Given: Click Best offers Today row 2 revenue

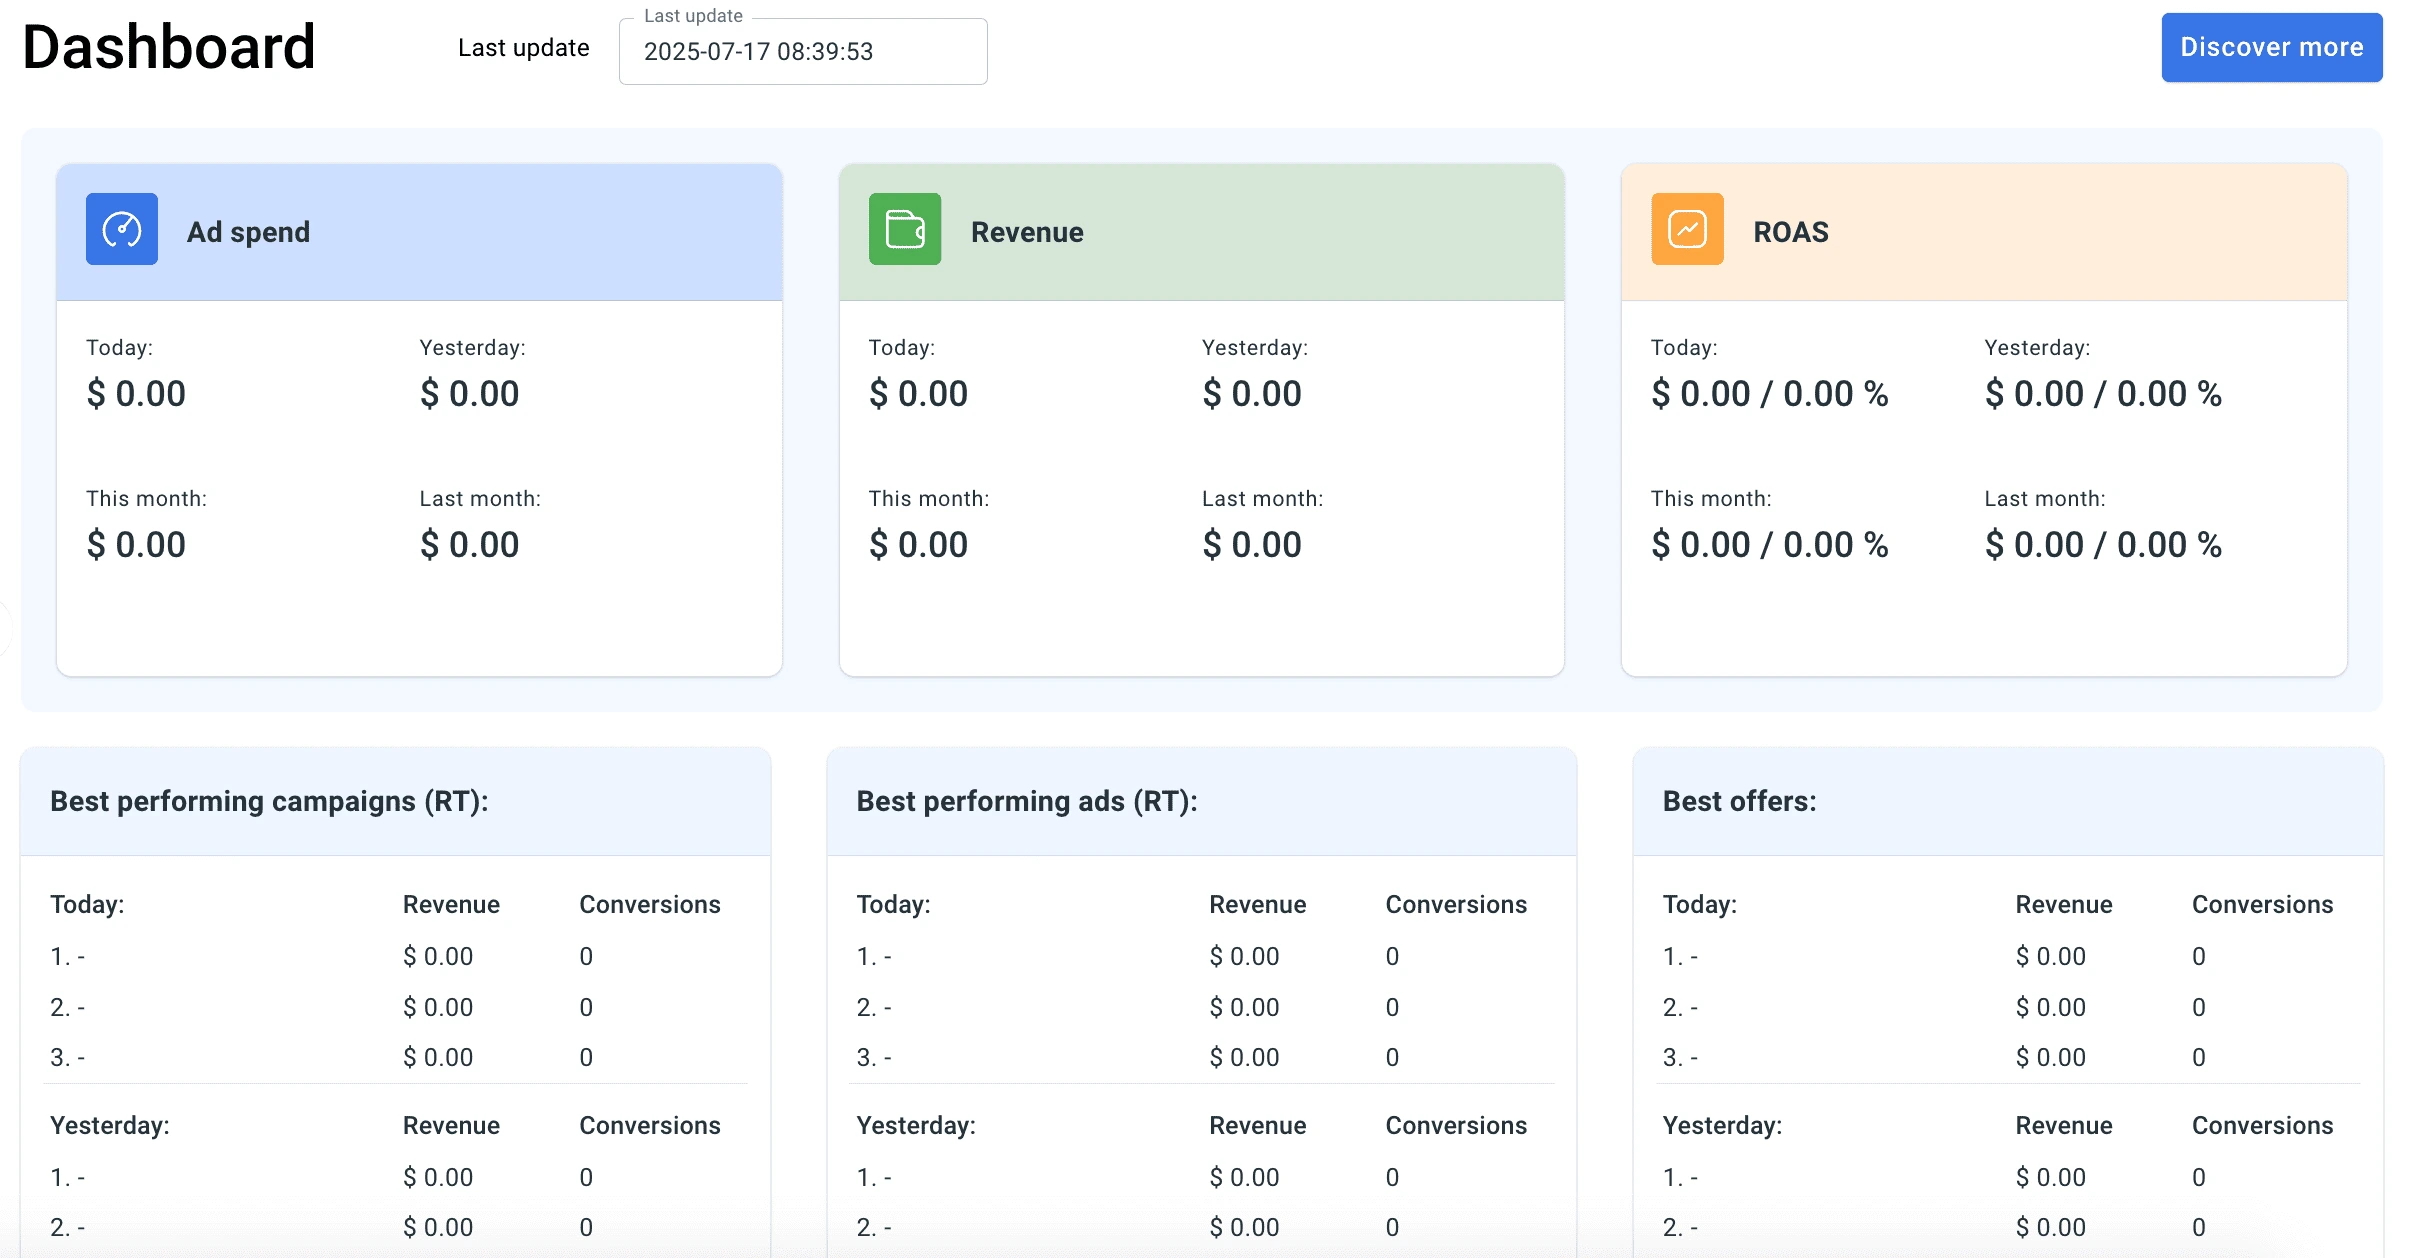Looking at the screenshot, I should pos(2050,1007).
